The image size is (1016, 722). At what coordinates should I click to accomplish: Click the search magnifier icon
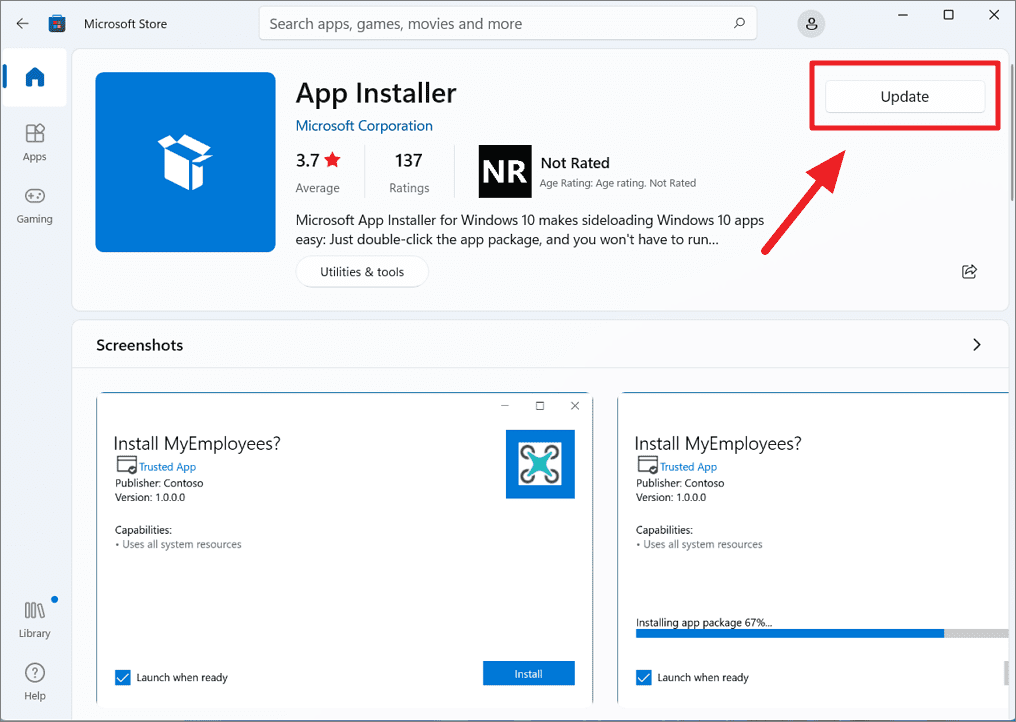[x=739, y=23]
